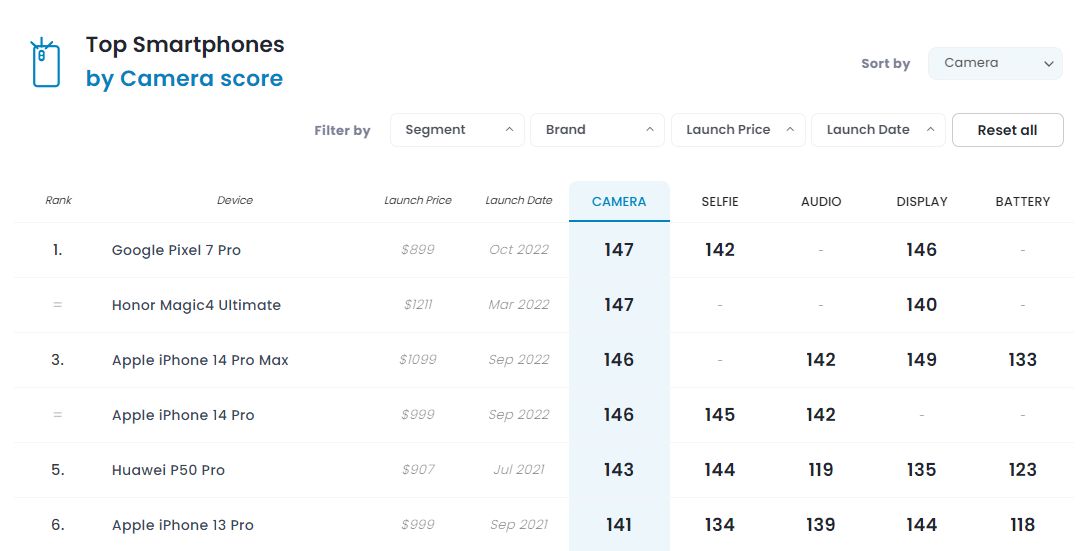Image resolution: width=1081 pixels, height=551 pixels.
Task: Click iPhone 14 Pro selfie score 145
Action: pyautogui.click(x=720, y=415)
